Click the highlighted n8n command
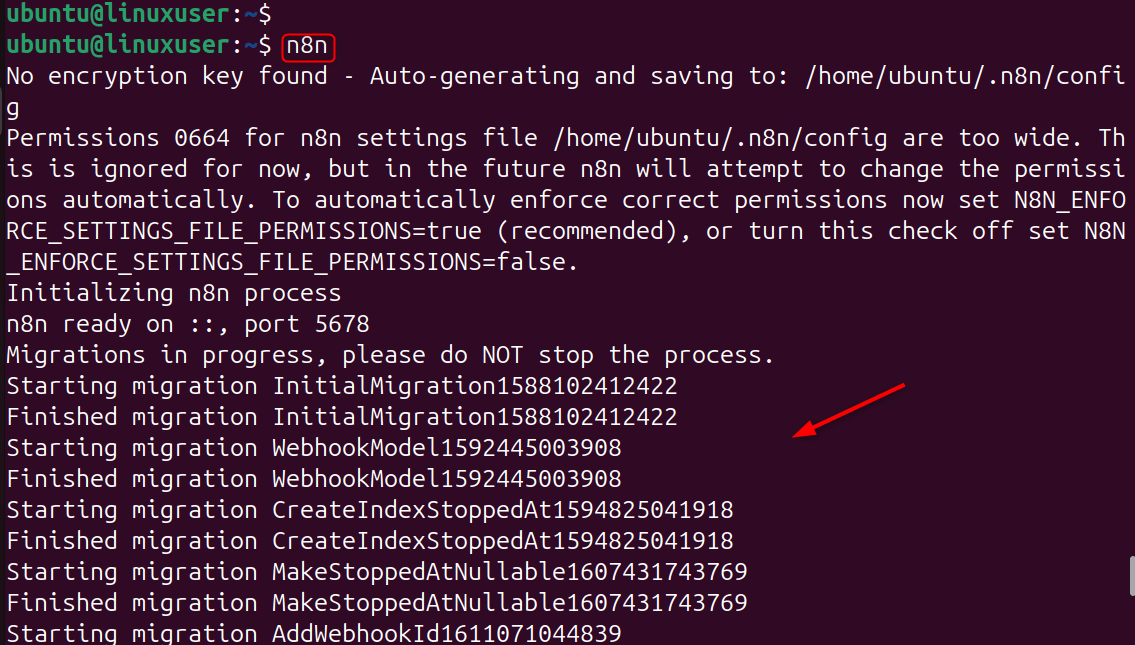The image size is (1135, 645). (308, 46)
